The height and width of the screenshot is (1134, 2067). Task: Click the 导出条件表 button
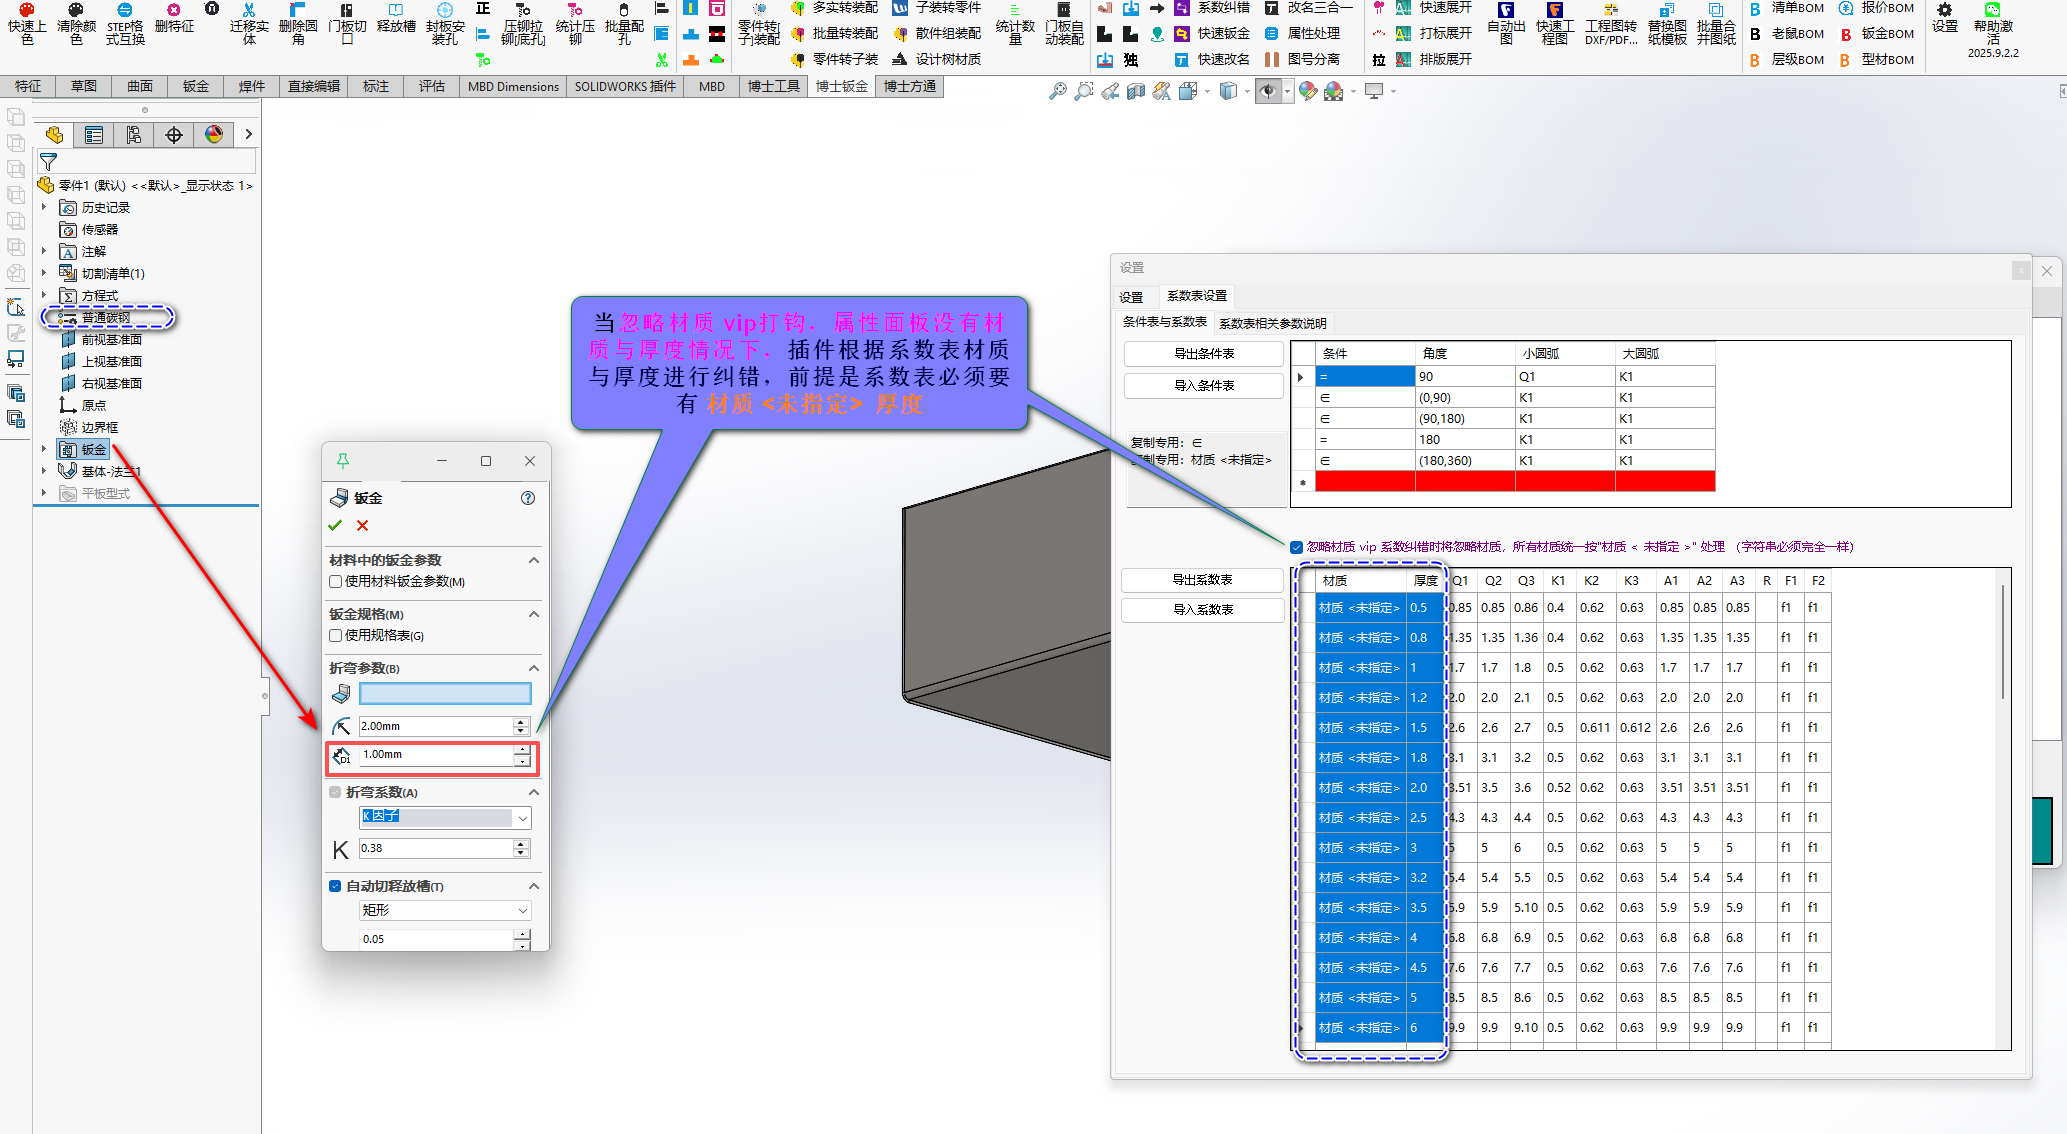point(1203,353)
